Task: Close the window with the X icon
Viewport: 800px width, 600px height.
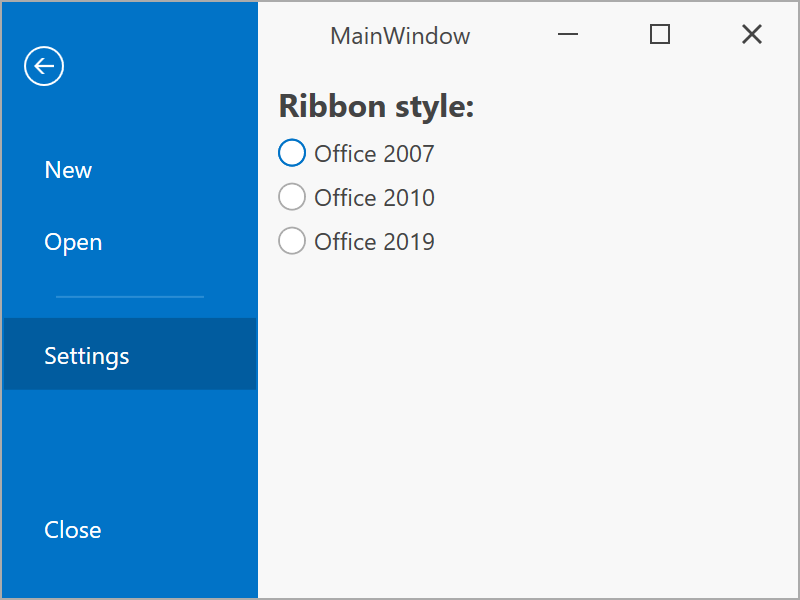Action: pyautogui.click(x=751, y=35)
